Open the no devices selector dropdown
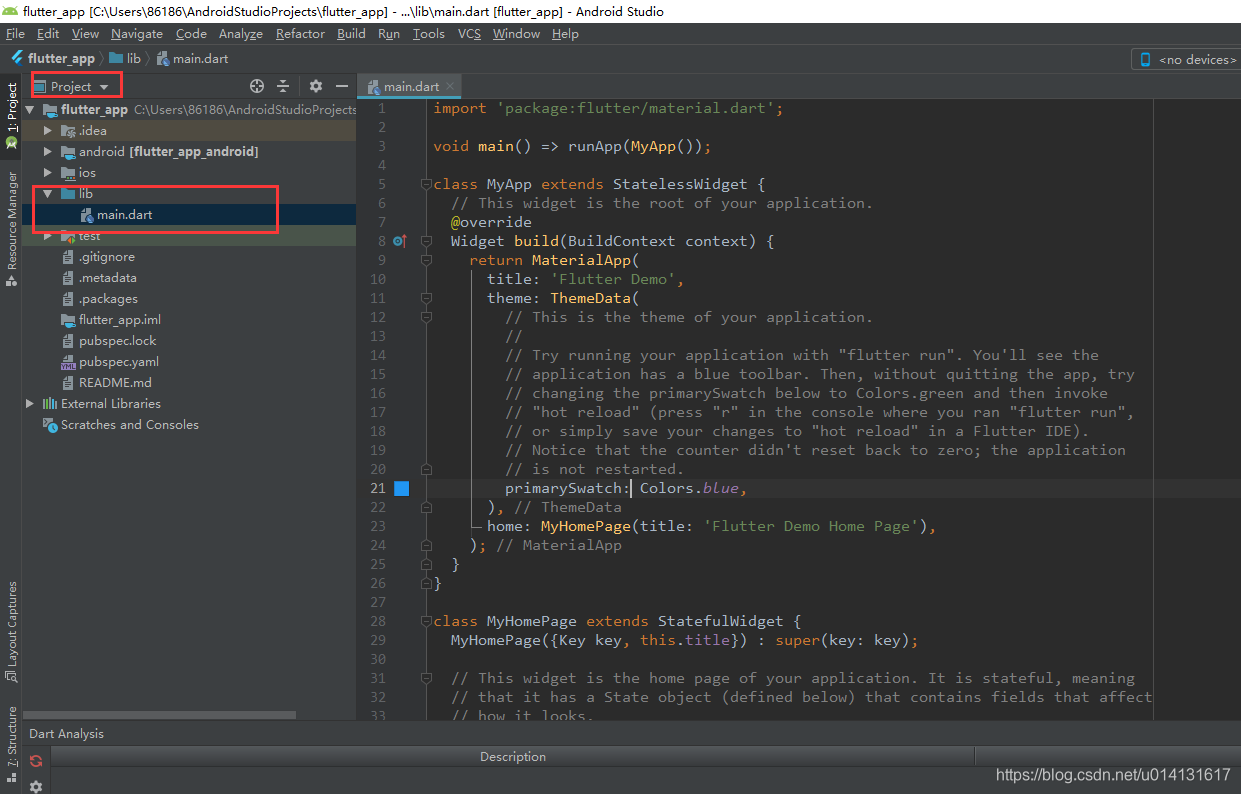 (1186, 60)
